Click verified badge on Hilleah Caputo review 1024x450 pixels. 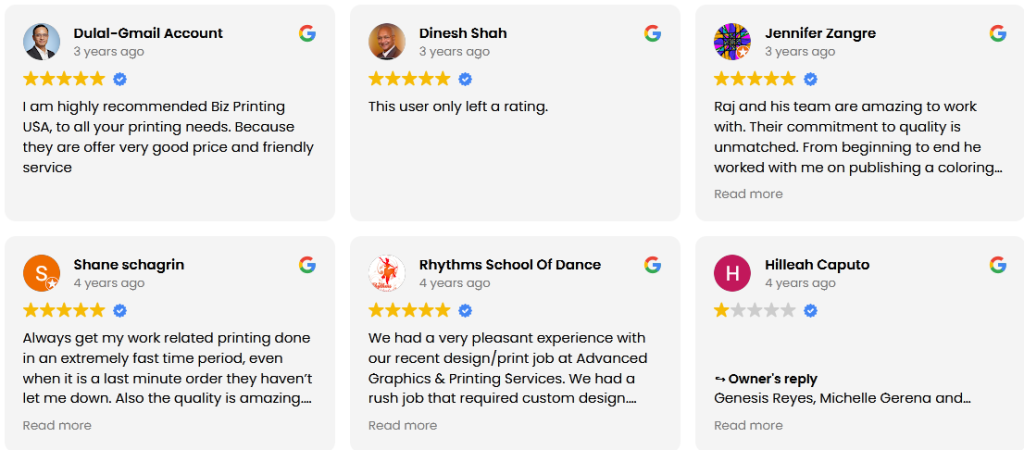(x=810, y=311)
